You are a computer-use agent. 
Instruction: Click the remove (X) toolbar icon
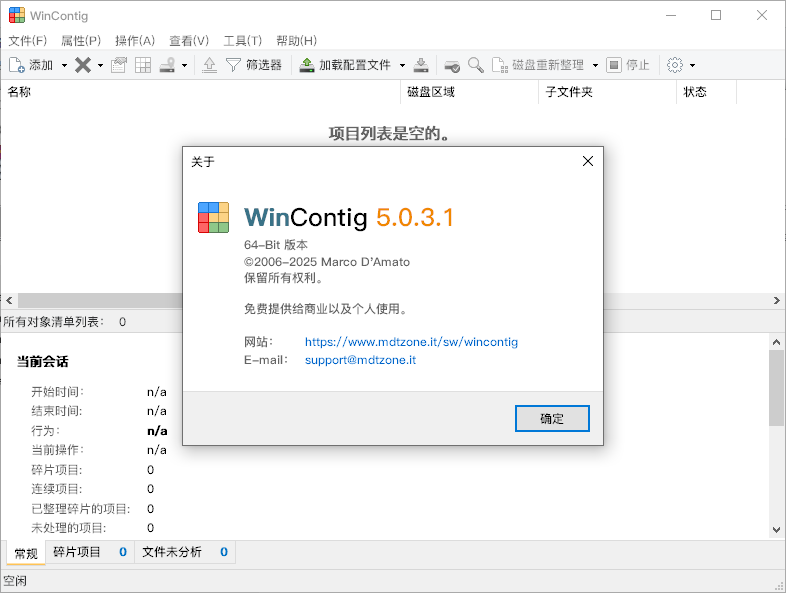(83, 65)
